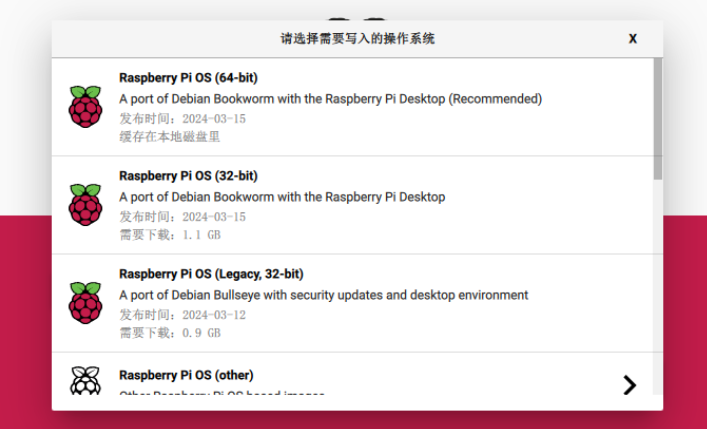Click Debian Bullseye security updates description
The width and height of the screenshot is (707, 429).
324,295
